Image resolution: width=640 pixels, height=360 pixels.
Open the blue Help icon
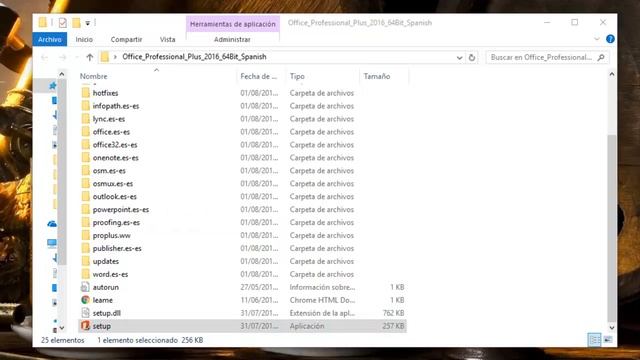(610, 39)
